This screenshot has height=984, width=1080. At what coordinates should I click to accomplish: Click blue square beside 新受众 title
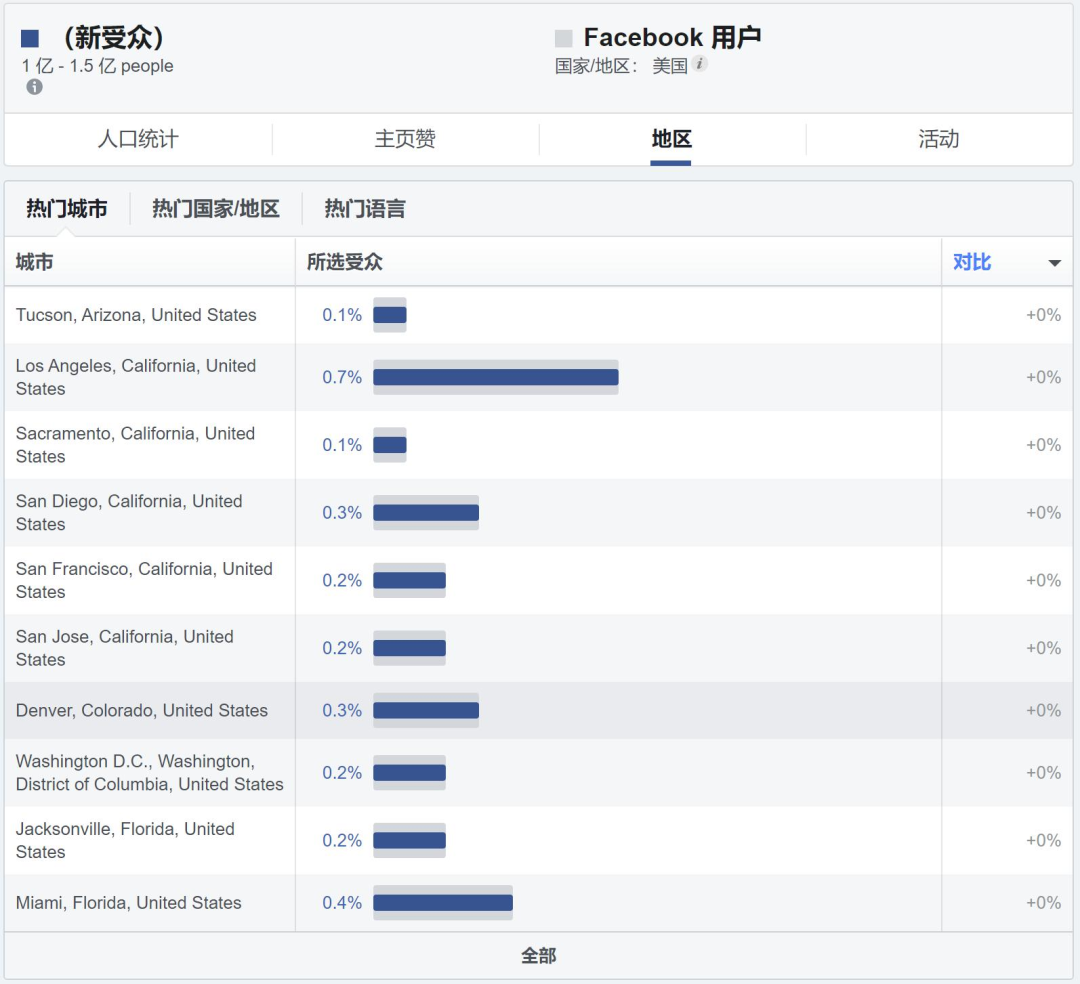point(30,39)
